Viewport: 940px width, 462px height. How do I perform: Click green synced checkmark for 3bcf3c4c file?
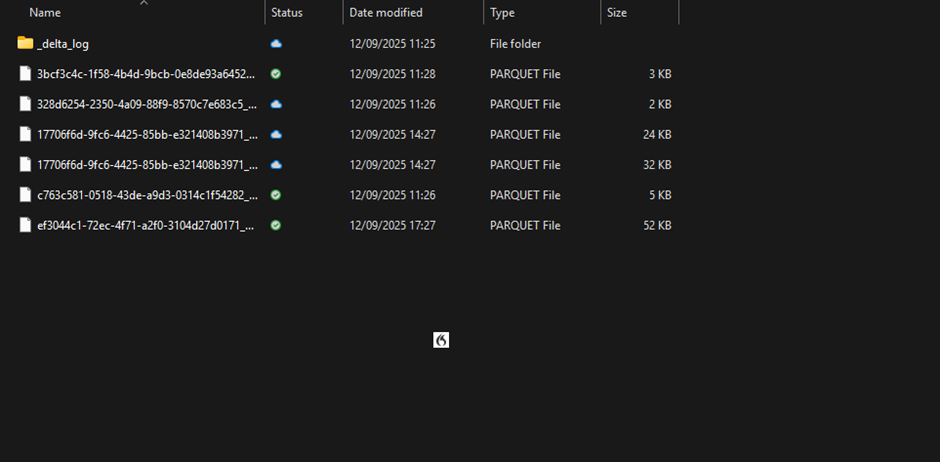[276, 74]
